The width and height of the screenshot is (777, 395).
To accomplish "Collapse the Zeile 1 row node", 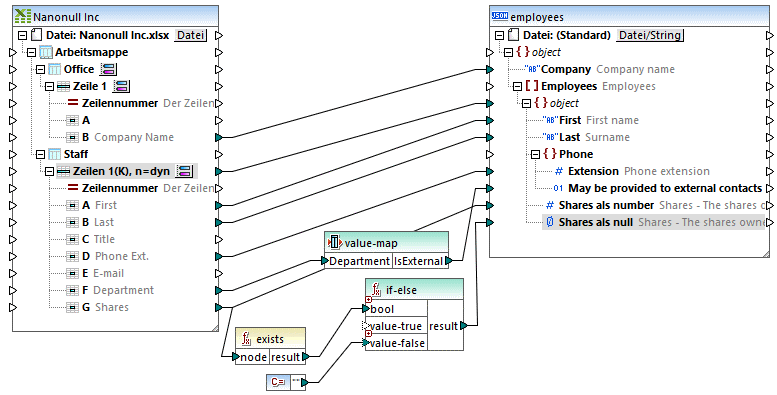I will [x=49, y=86].
